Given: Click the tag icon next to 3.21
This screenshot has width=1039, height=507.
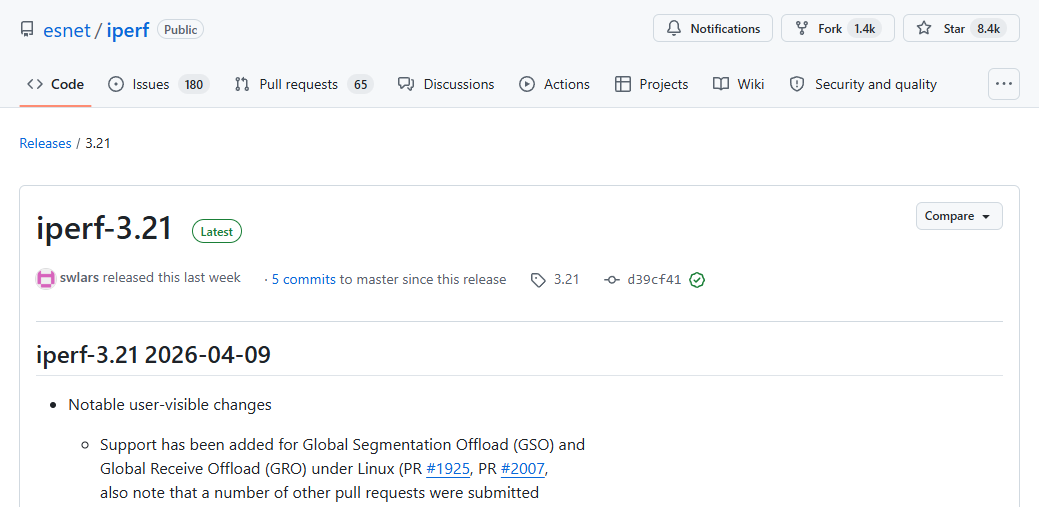Looking at the screenshot, I should 538,280.
